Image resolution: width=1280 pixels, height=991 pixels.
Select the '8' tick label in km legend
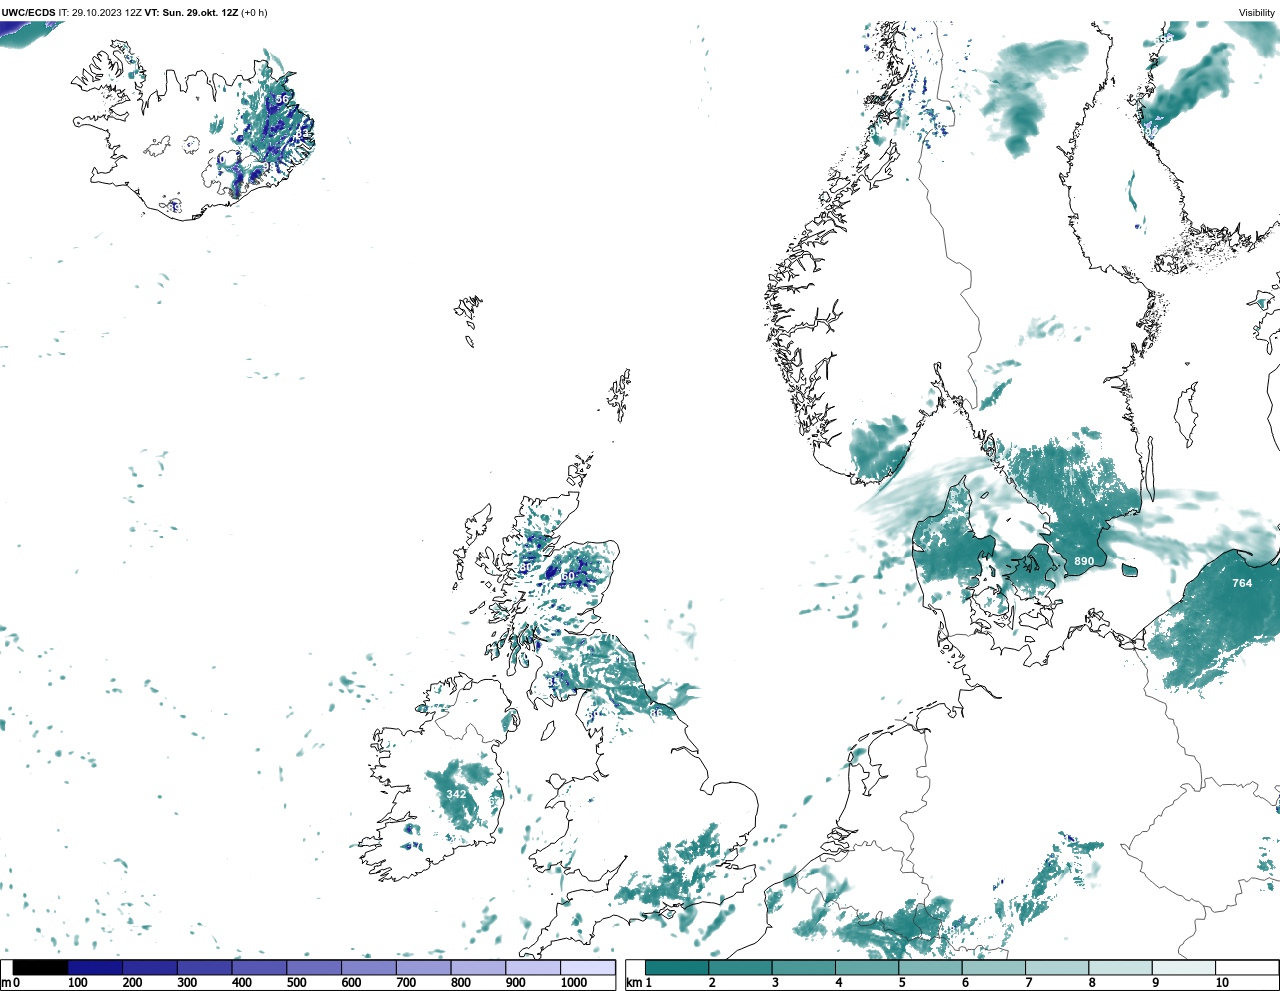[x=1092, y=983]
